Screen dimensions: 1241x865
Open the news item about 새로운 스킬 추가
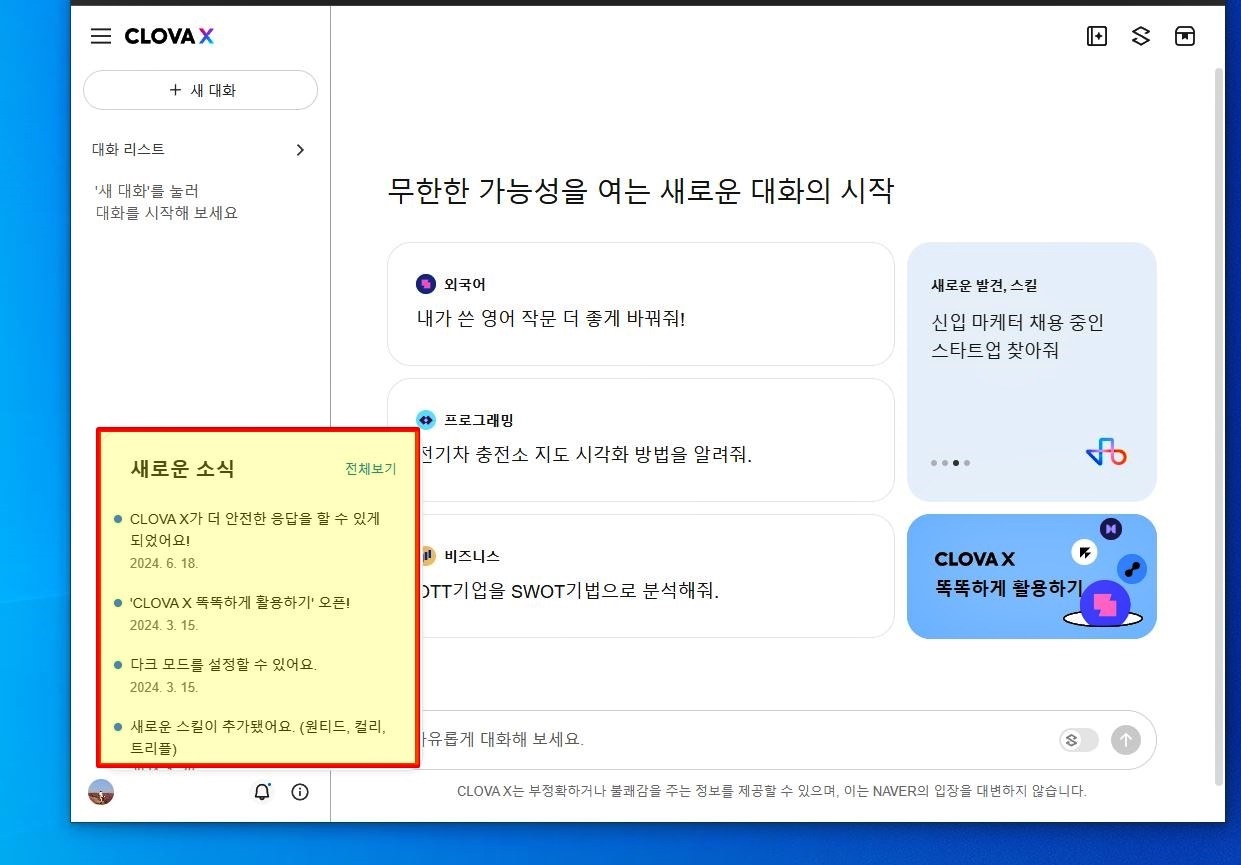(257, 737)
